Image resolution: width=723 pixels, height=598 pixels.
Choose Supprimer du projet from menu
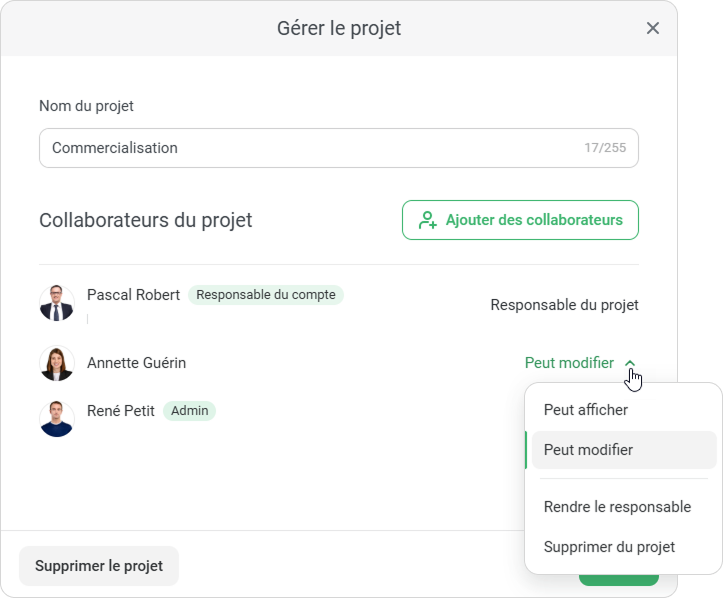tap(609, 547)
